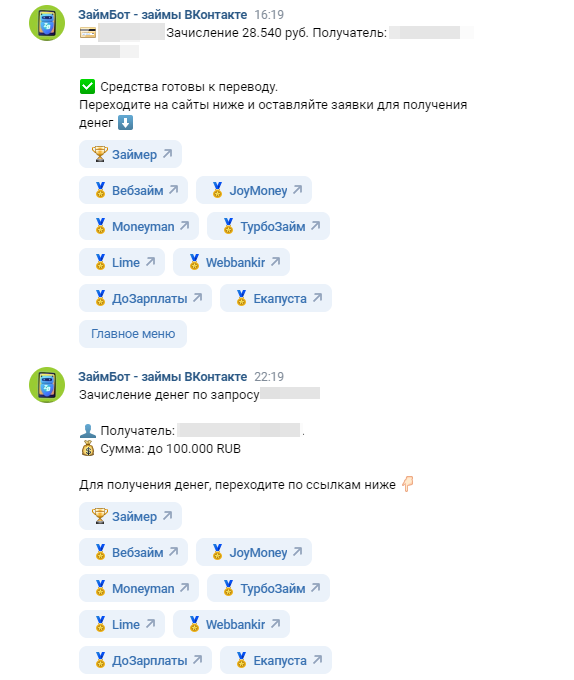Click the Займер button in the first message
Image resolution: width=574 pixels, height=680 pixels.
tap(130, 154)
